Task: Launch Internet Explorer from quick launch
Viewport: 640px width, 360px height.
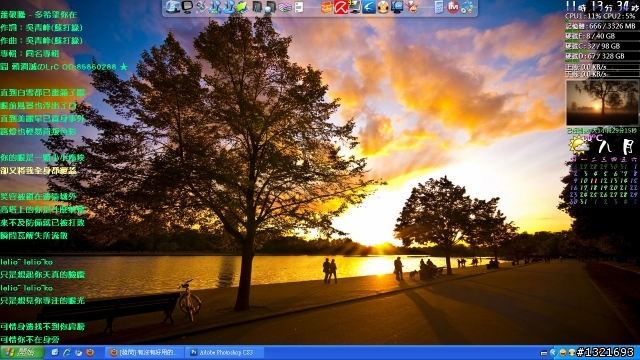Action: (67, 353)
